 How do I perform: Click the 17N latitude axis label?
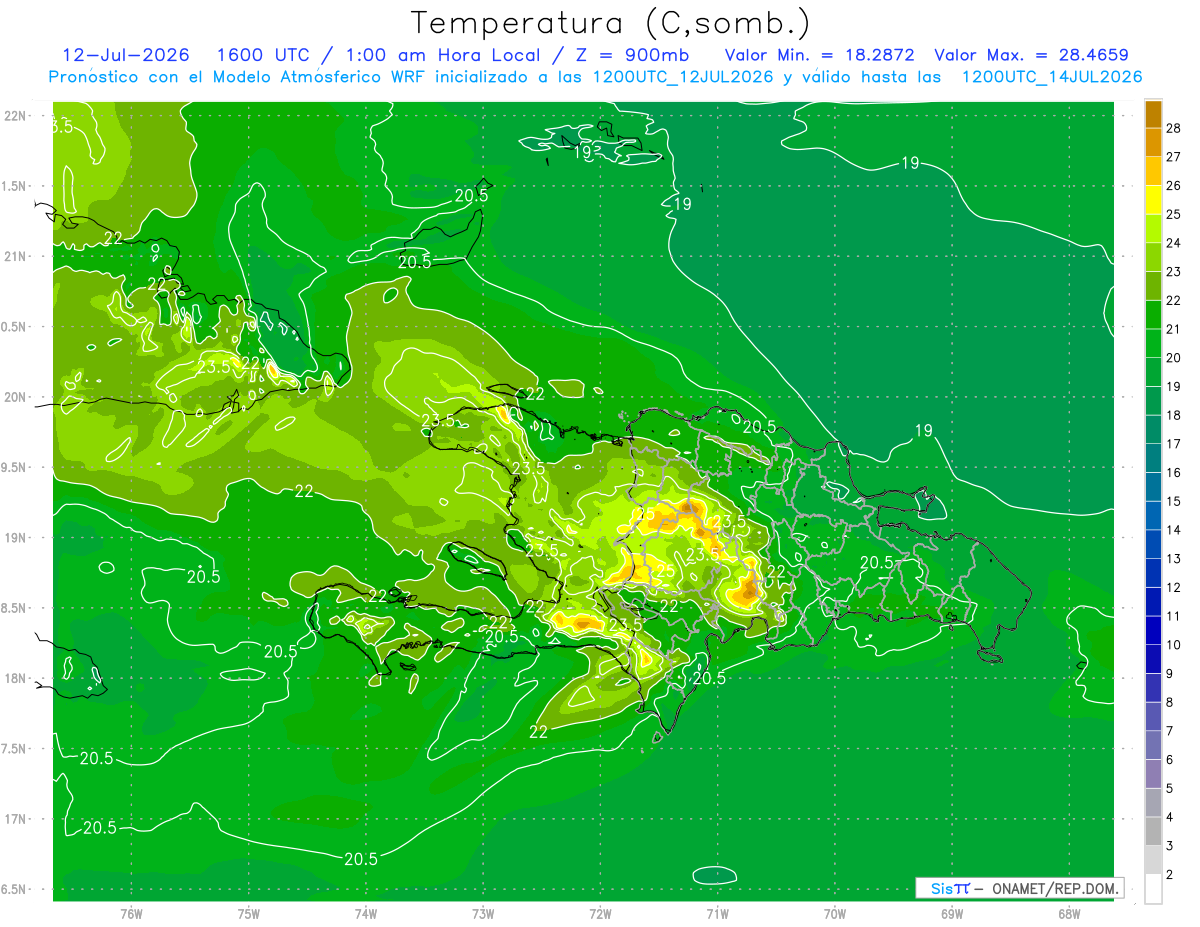16,819
